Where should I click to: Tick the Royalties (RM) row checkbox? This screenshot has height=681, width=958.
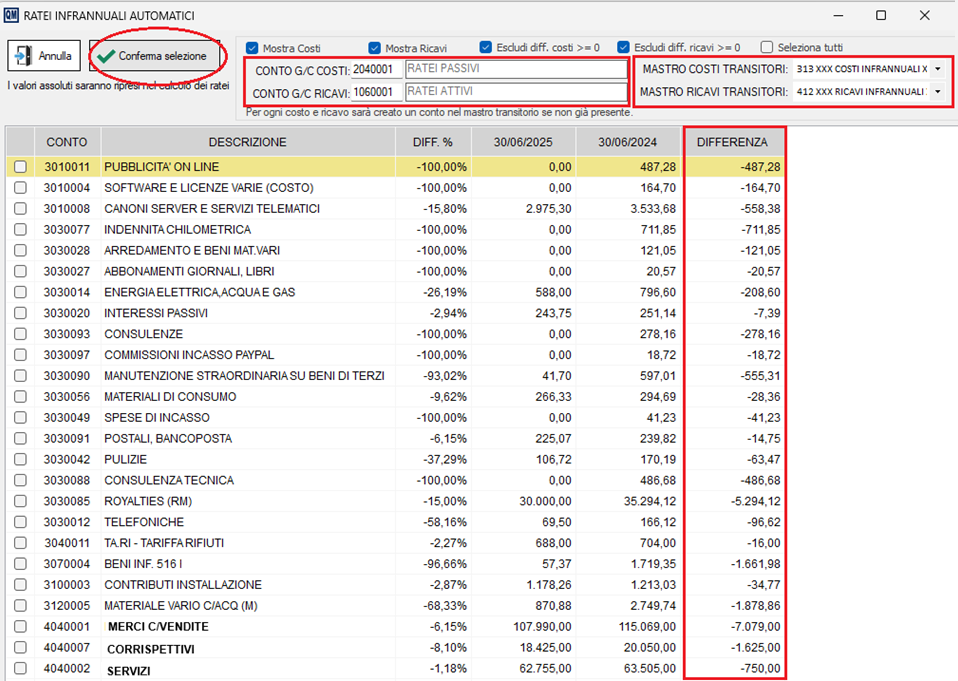(20, 501)
